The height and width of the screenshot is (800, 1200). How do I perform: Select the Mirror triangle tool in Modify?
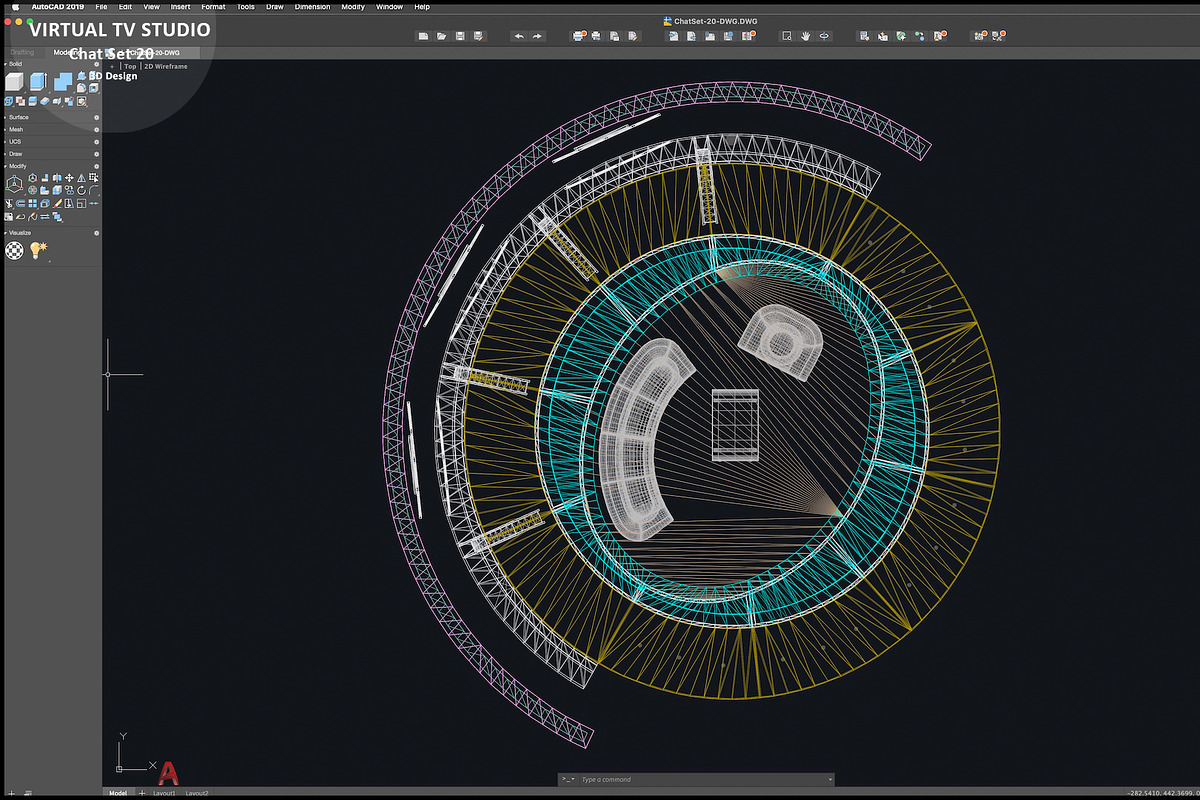tap(81, 177)
